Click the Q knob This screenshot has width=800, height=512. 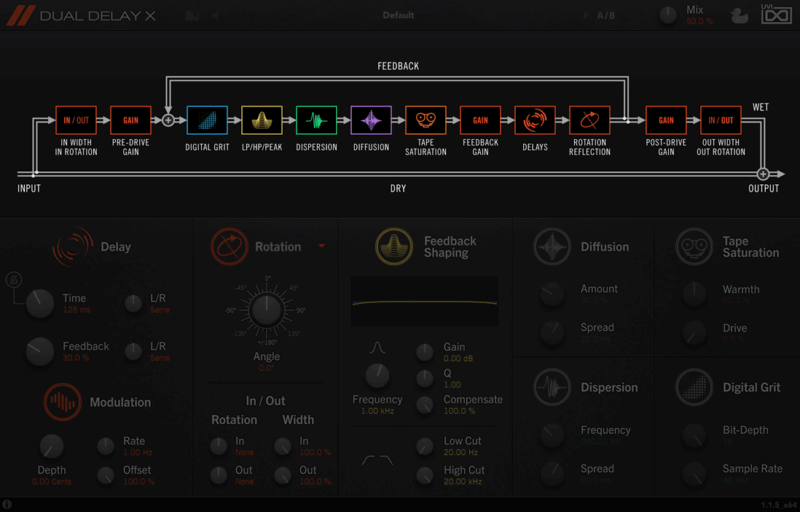[x=425, y=378]
